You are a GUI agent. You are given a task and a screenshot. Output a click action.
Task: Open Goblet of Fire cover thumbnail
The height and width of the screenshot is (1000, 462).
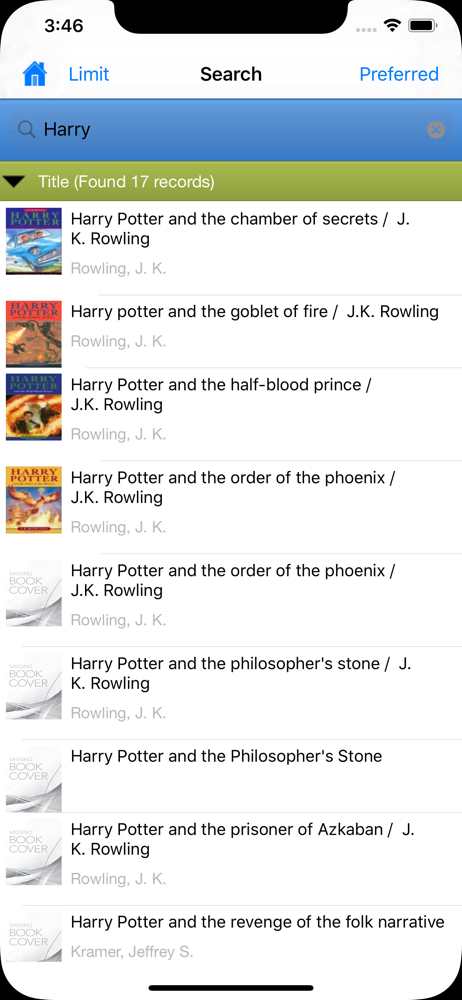coord(34,334)
